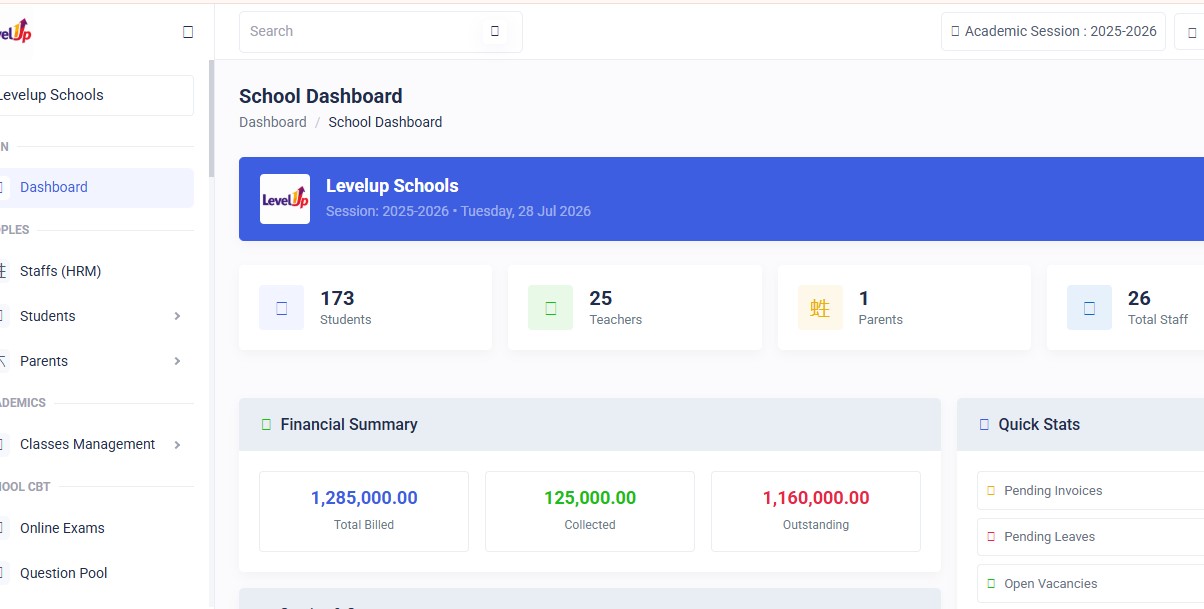Click the Teachers stat card icon

(x=551, y=308)
